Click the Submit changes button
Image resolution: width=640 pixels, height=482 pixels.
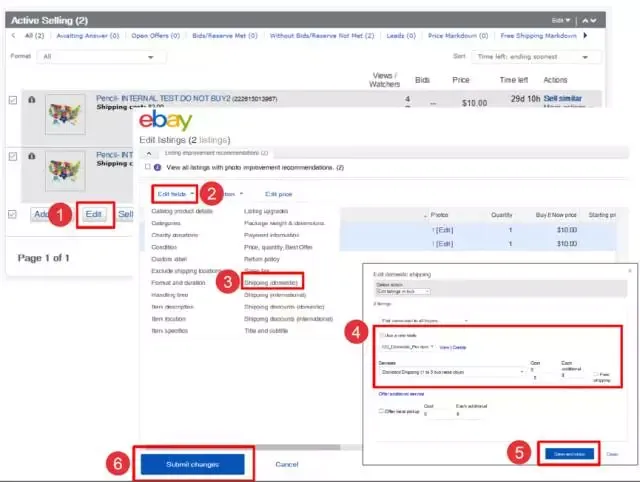(193, 464)
